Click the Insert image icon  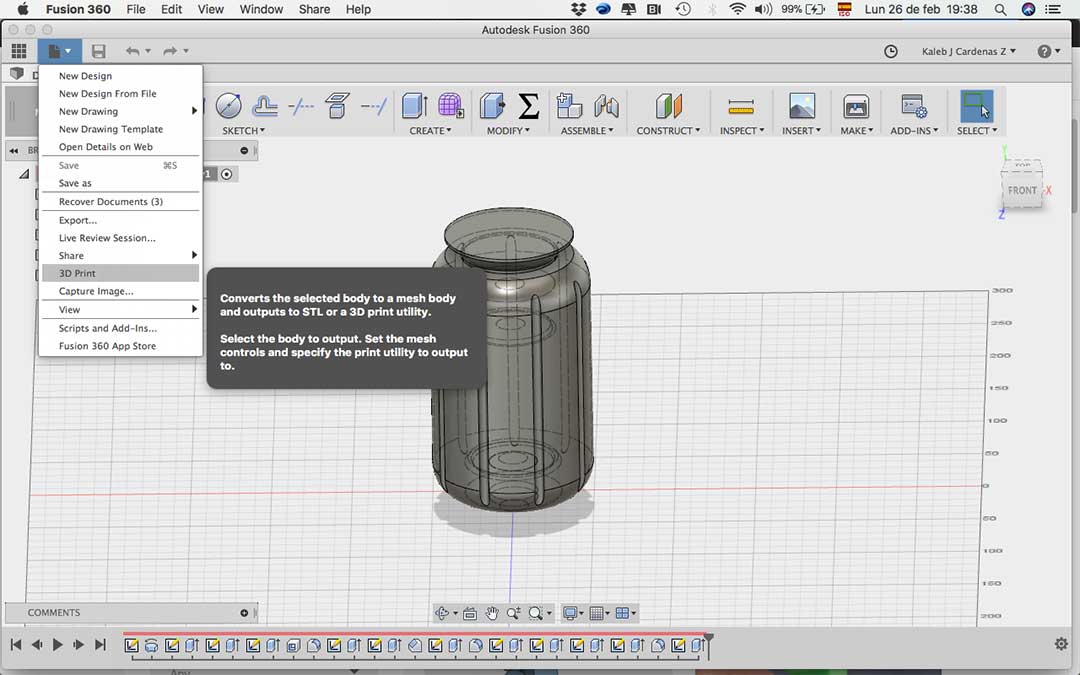(801, 107)
